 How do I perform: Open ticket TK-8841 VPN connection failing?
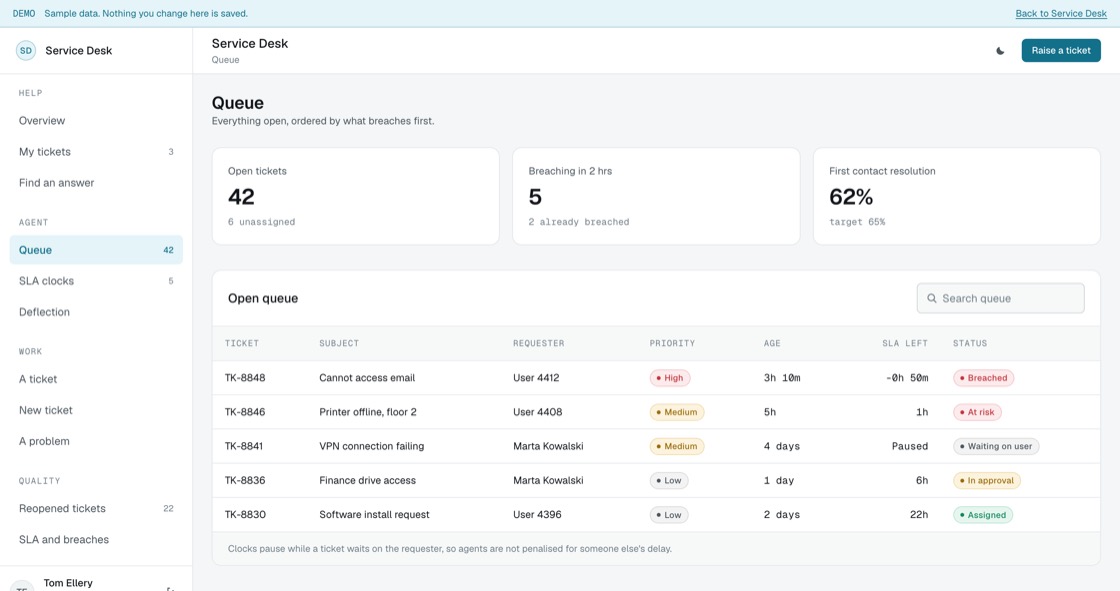[x=656, y=447]
